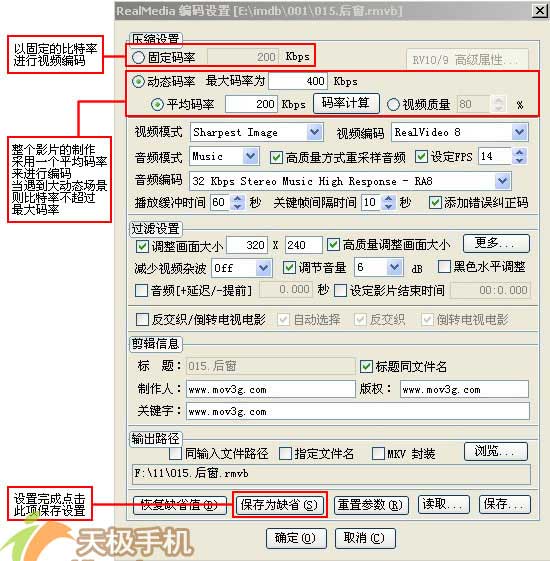
Task: Open the 视频模式 Sharpest Image dropdown
Action: click(x=315, y=132)
